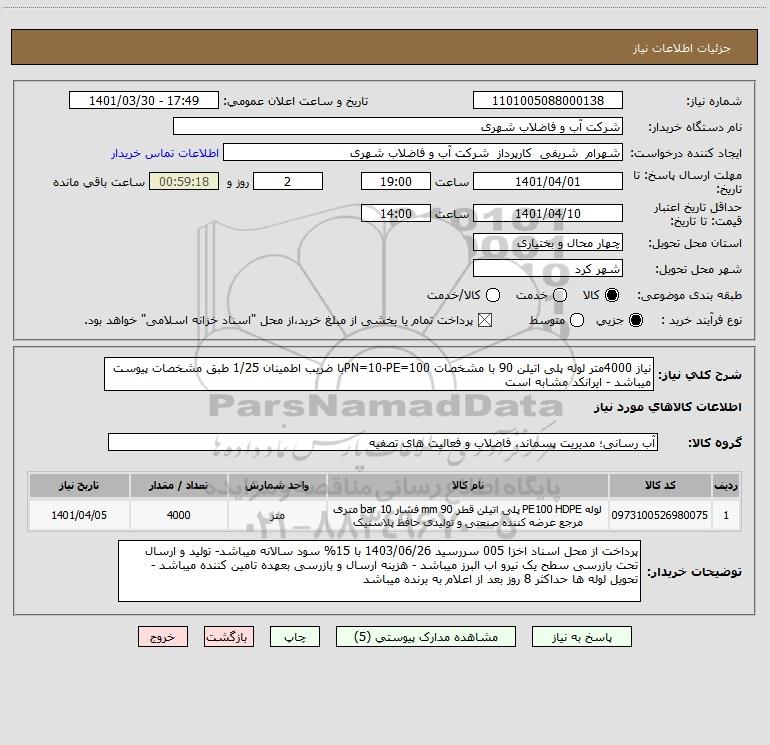Click the خروج exit button
Screen dimensions: 770x745
tap(163, 637)
